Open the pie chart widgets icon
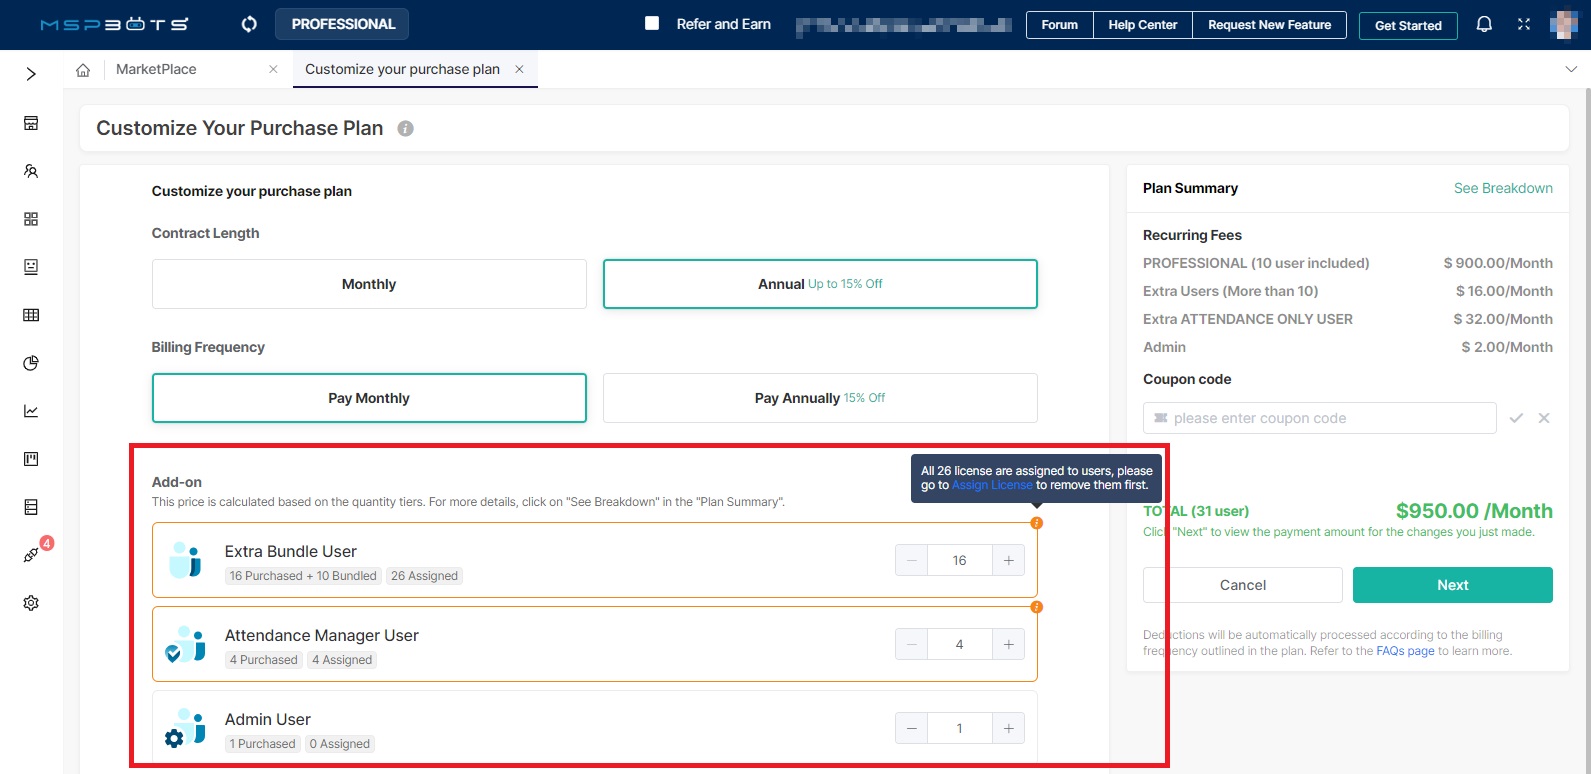The height and width of the screenshot is (774, 1591). (x=31, y=363)
